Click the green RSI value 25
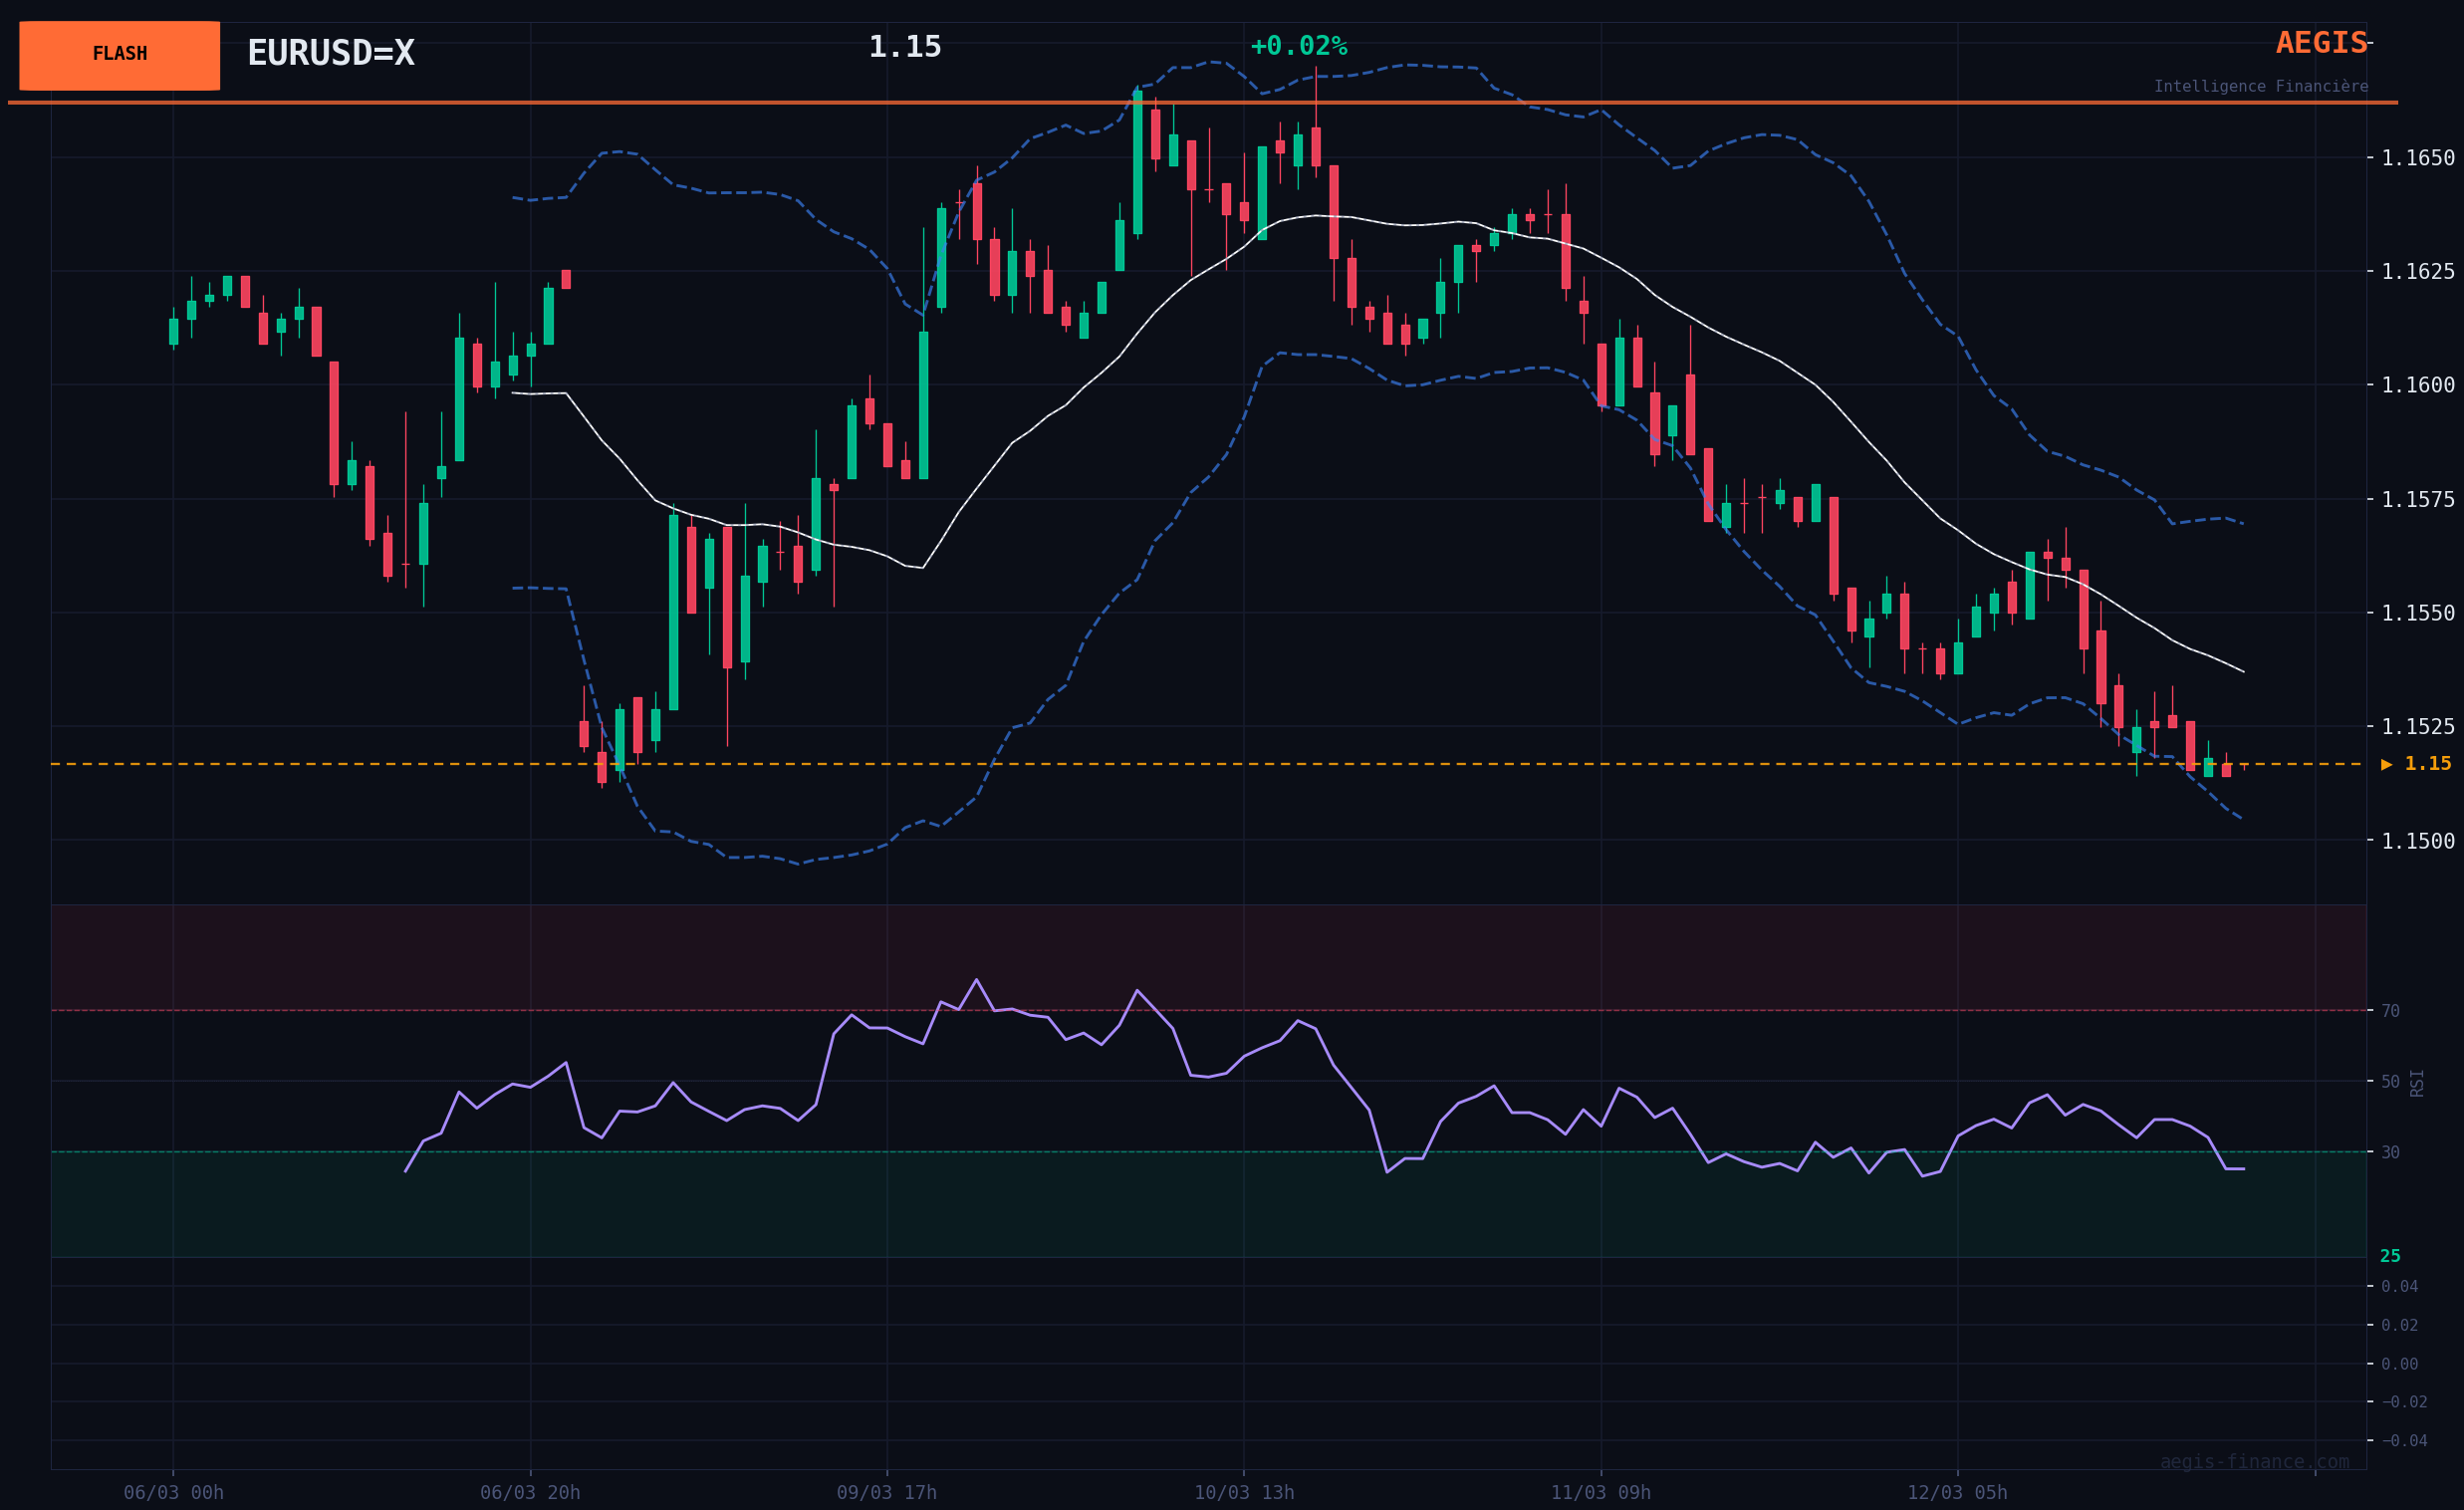 coord(2390,1256)
